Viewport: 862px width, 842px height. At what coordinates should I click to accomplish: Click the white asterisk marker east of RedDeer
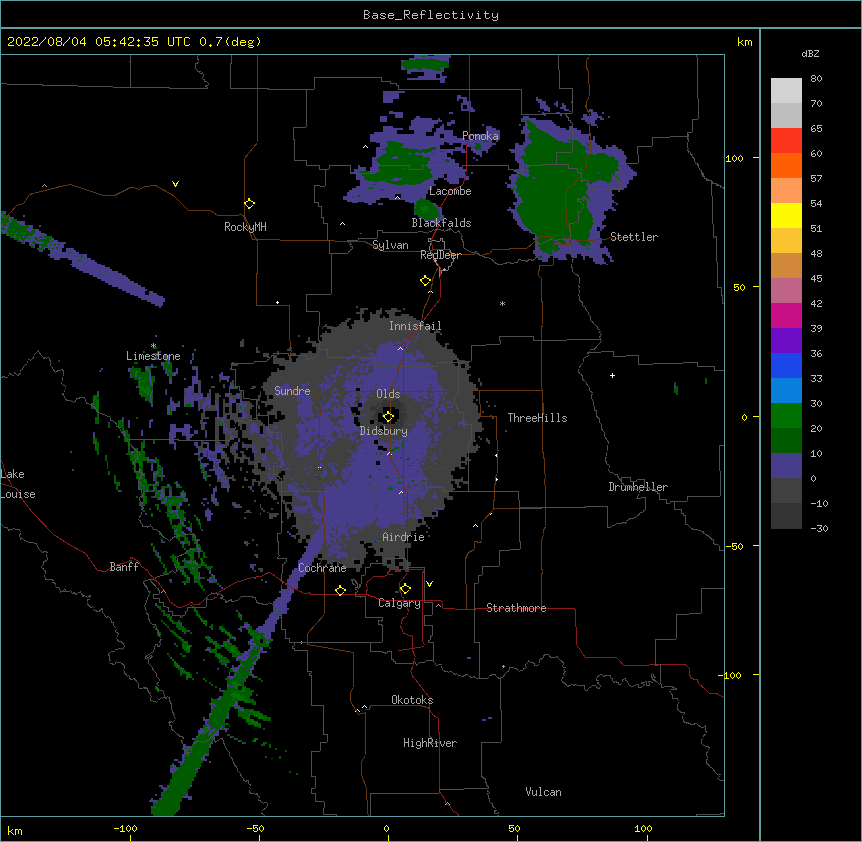point(502,303)
